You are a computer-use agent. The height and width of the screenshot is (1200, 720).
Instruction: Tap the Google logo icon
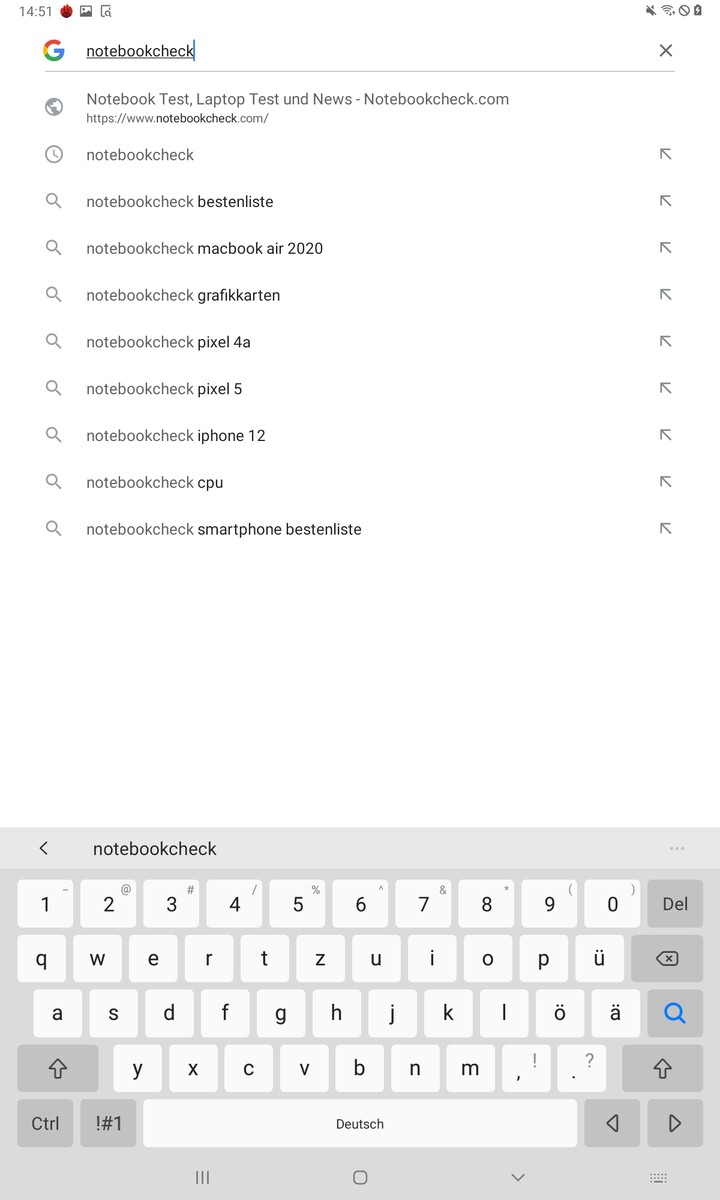pos(54,51)
